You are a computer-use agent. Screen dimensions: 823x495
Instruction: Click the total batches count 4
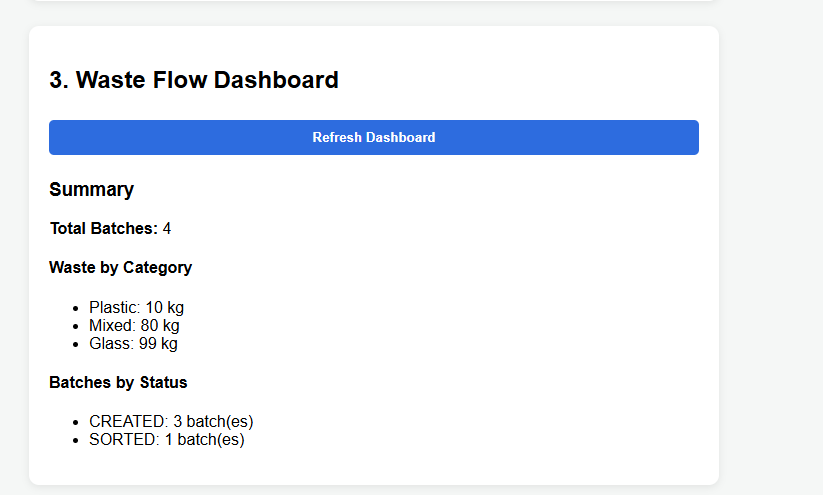point(167,228)
